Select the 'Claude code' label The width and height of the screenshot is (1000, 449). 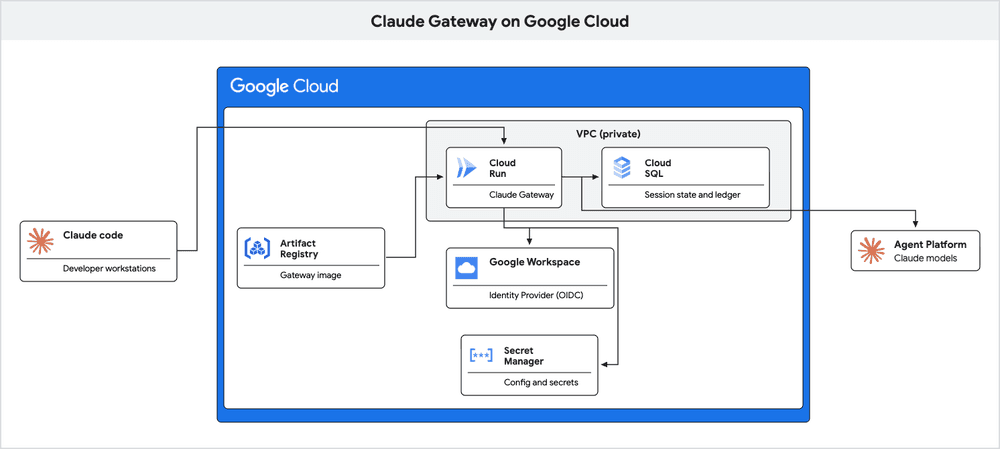click(x=93, y=235)
